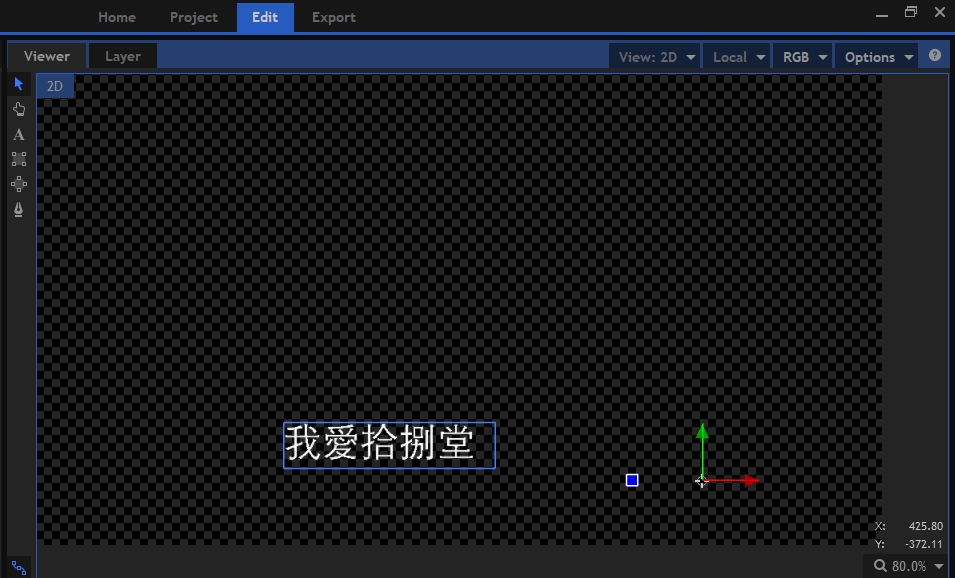Image resolution: width=955 pixels, height=578 pixels.
Task: Click the 2D view label button
Action: coord(55,86)
